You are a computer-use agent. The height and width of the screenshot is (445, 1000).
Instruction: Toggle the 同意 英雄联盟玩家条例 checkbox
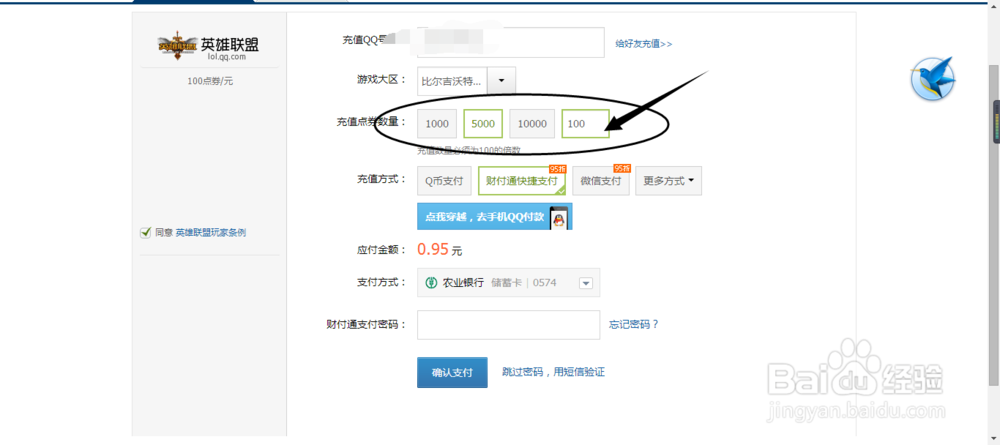tap(145, 233)
